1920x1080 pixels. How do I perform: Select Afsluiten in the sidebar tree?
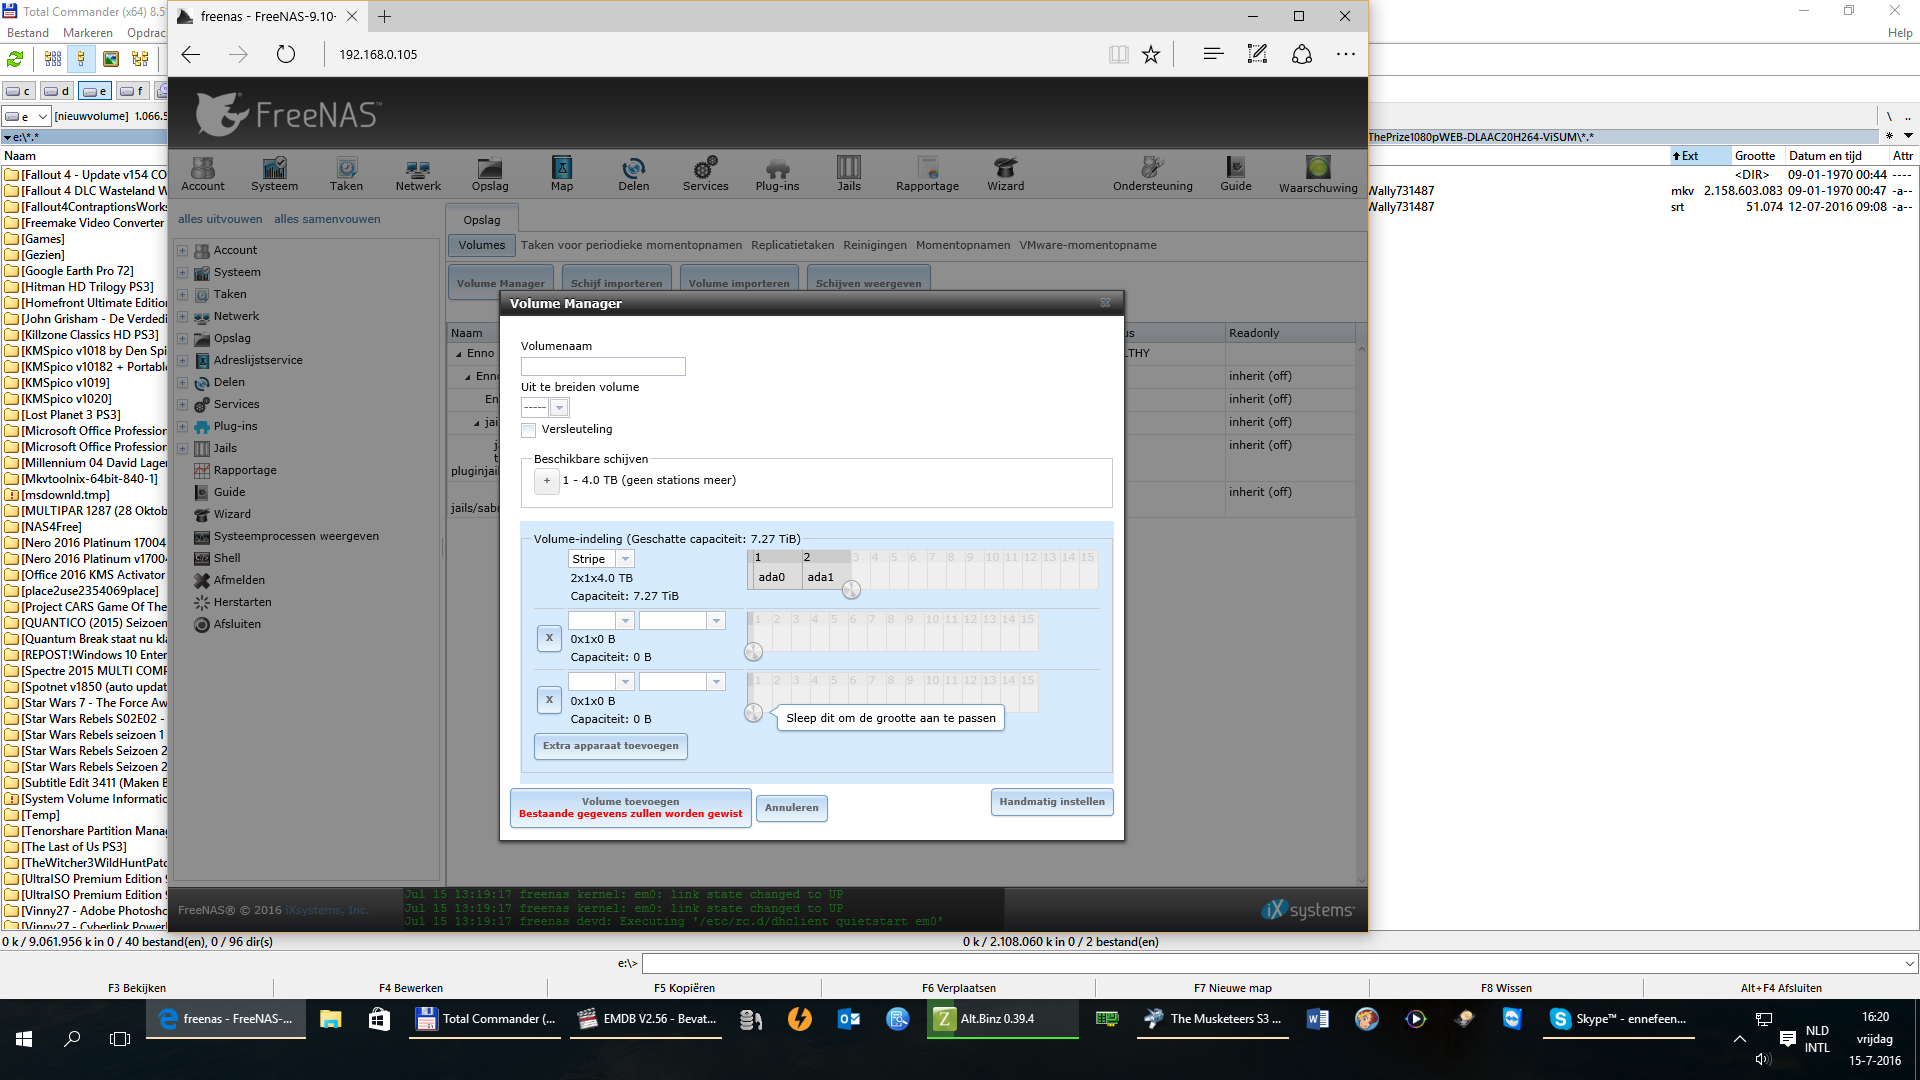coord(237,625)
